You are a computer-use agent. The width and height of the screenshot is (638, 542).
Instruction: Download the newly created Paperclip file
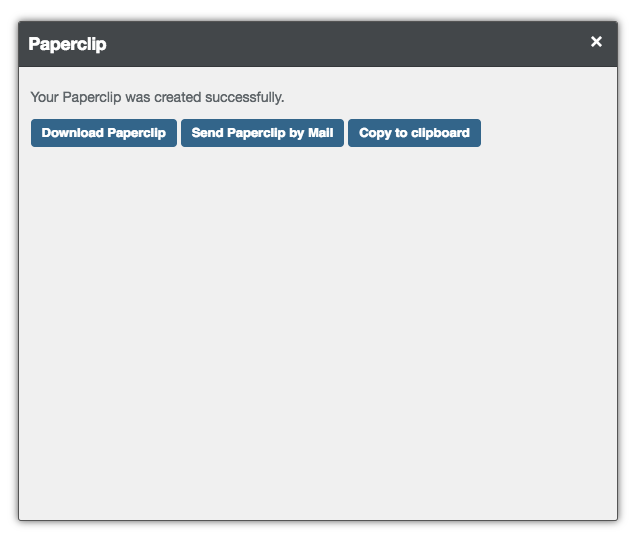point(104,133)
